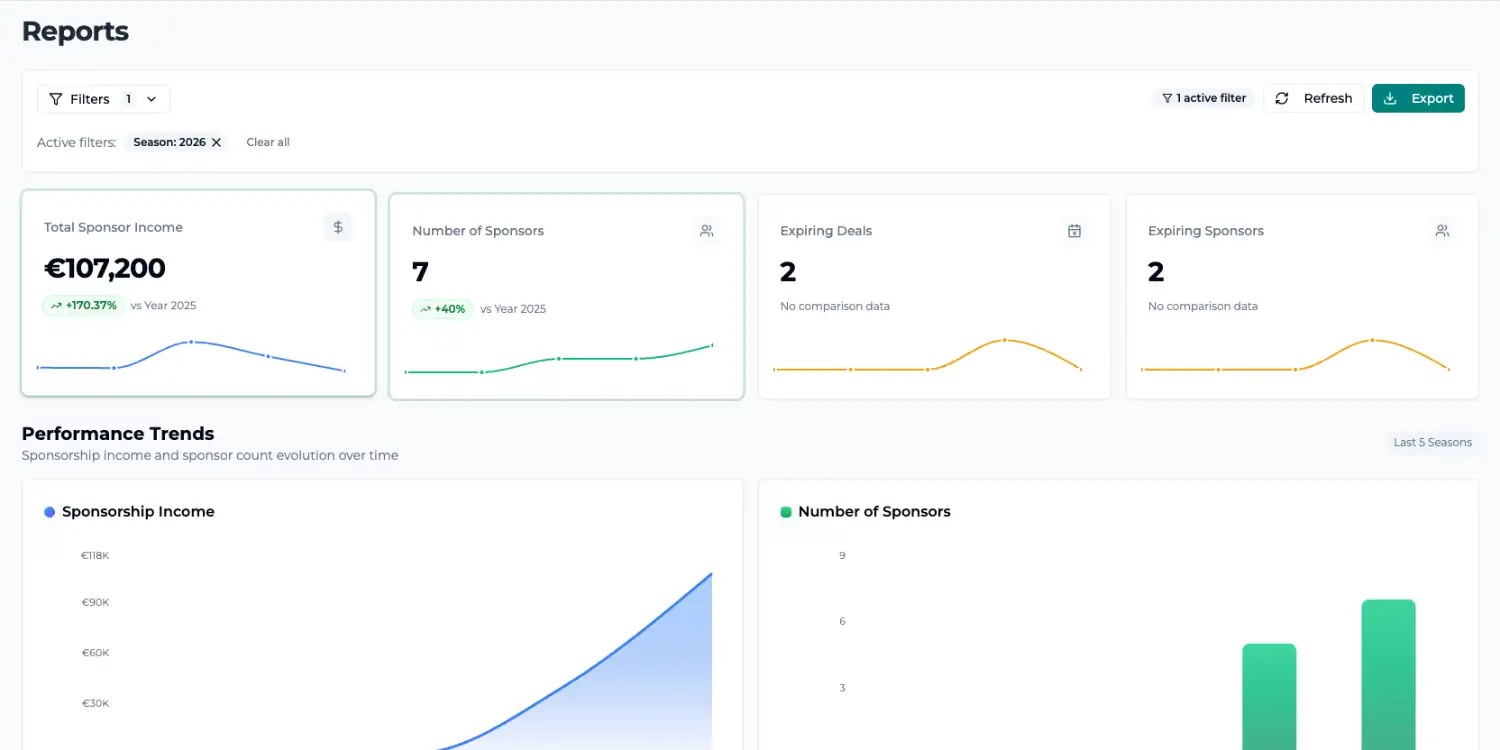Click the Sponsorship Income chart title
The height and width of the screenshot is (750, 1500).
point(138,512)
